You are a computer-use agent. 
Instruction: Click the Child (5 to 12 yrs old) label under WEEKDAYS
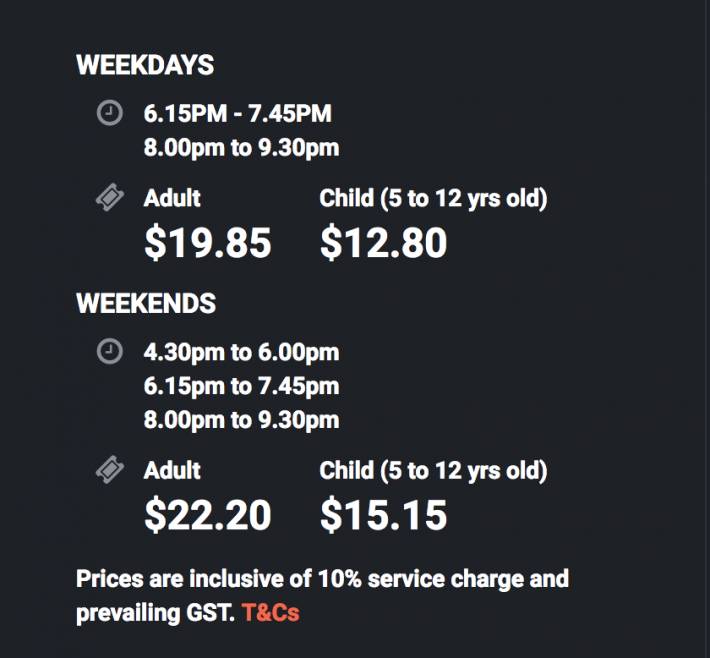pyautogui.click(x=433, y=198)
